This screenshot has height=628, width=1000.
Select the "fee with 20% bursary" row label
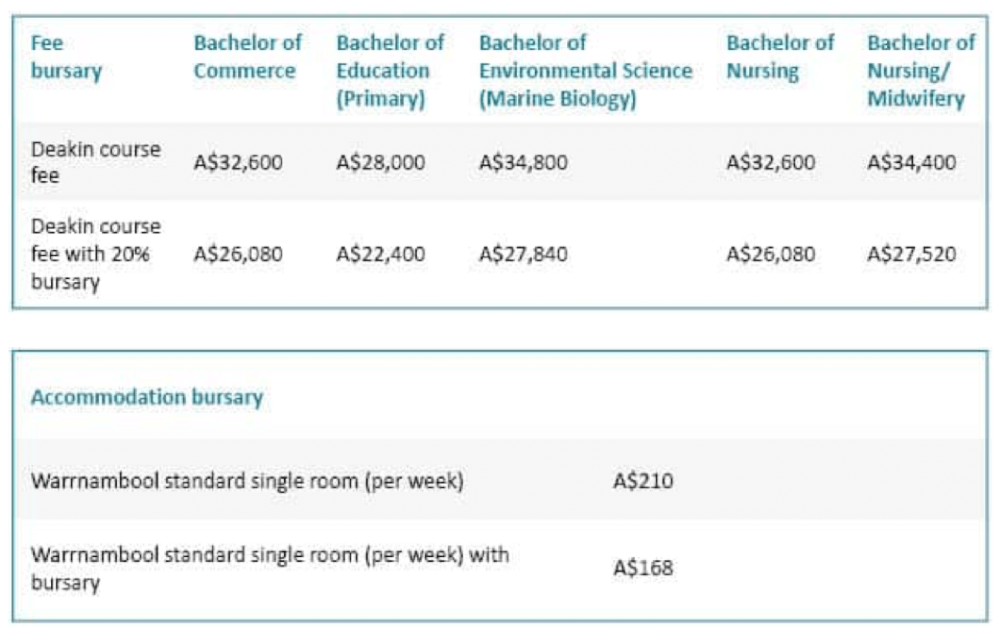click(96, 254)
